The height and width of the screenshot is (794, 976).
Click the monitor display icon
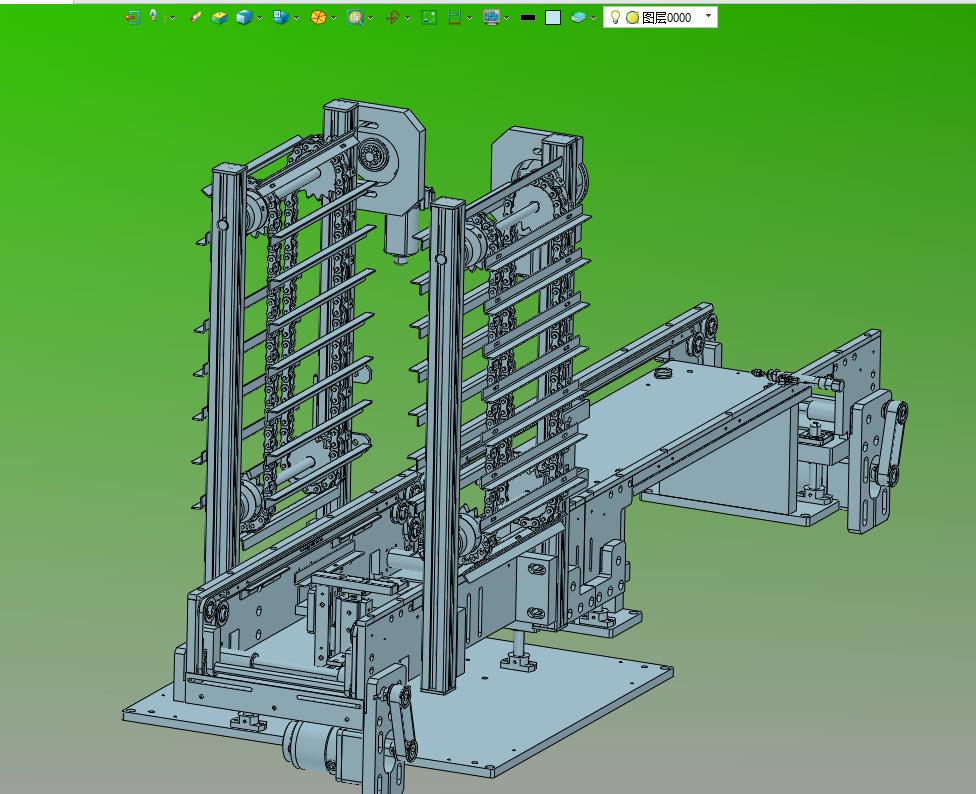(491, 17)
